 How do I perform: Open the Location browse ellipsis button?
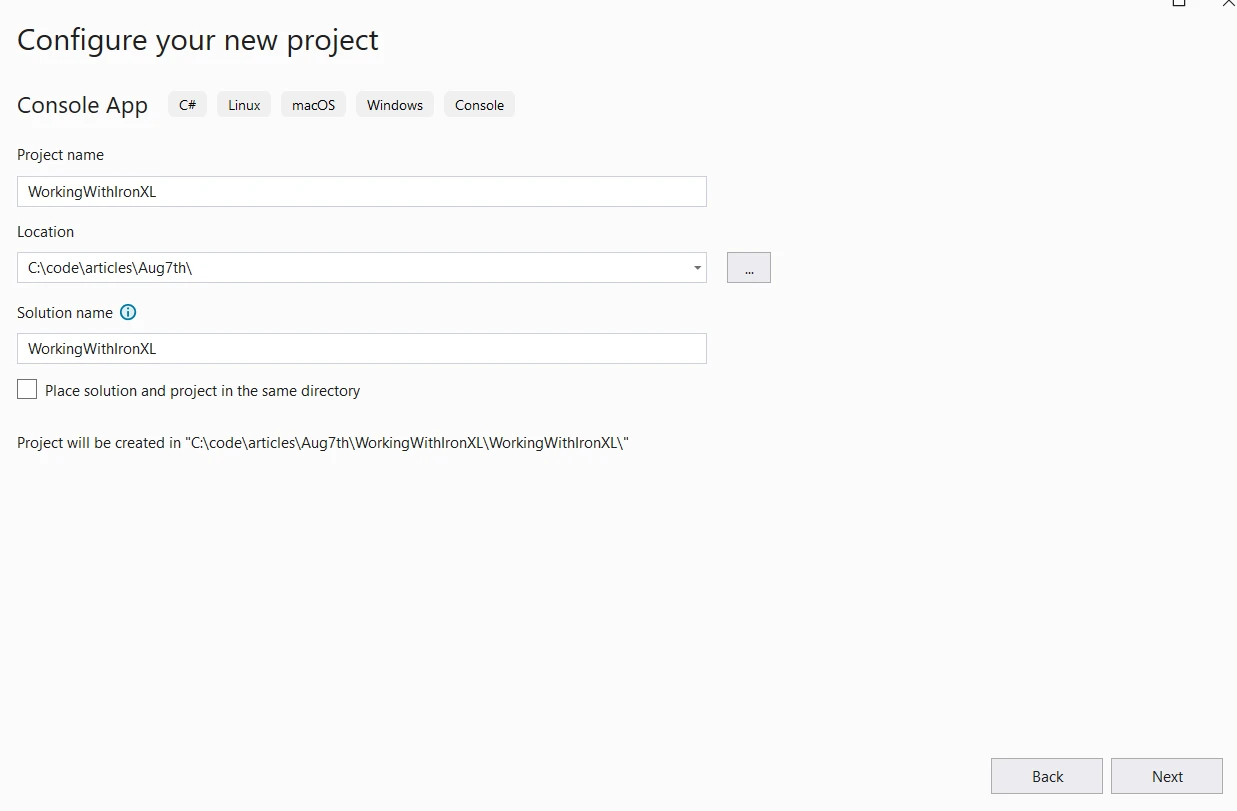pos(748,268)
